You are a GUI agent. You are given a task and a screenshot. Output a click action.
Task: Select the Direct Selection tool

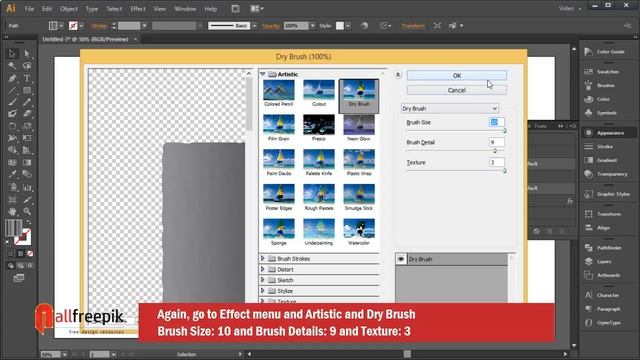(x=27, y=54)
